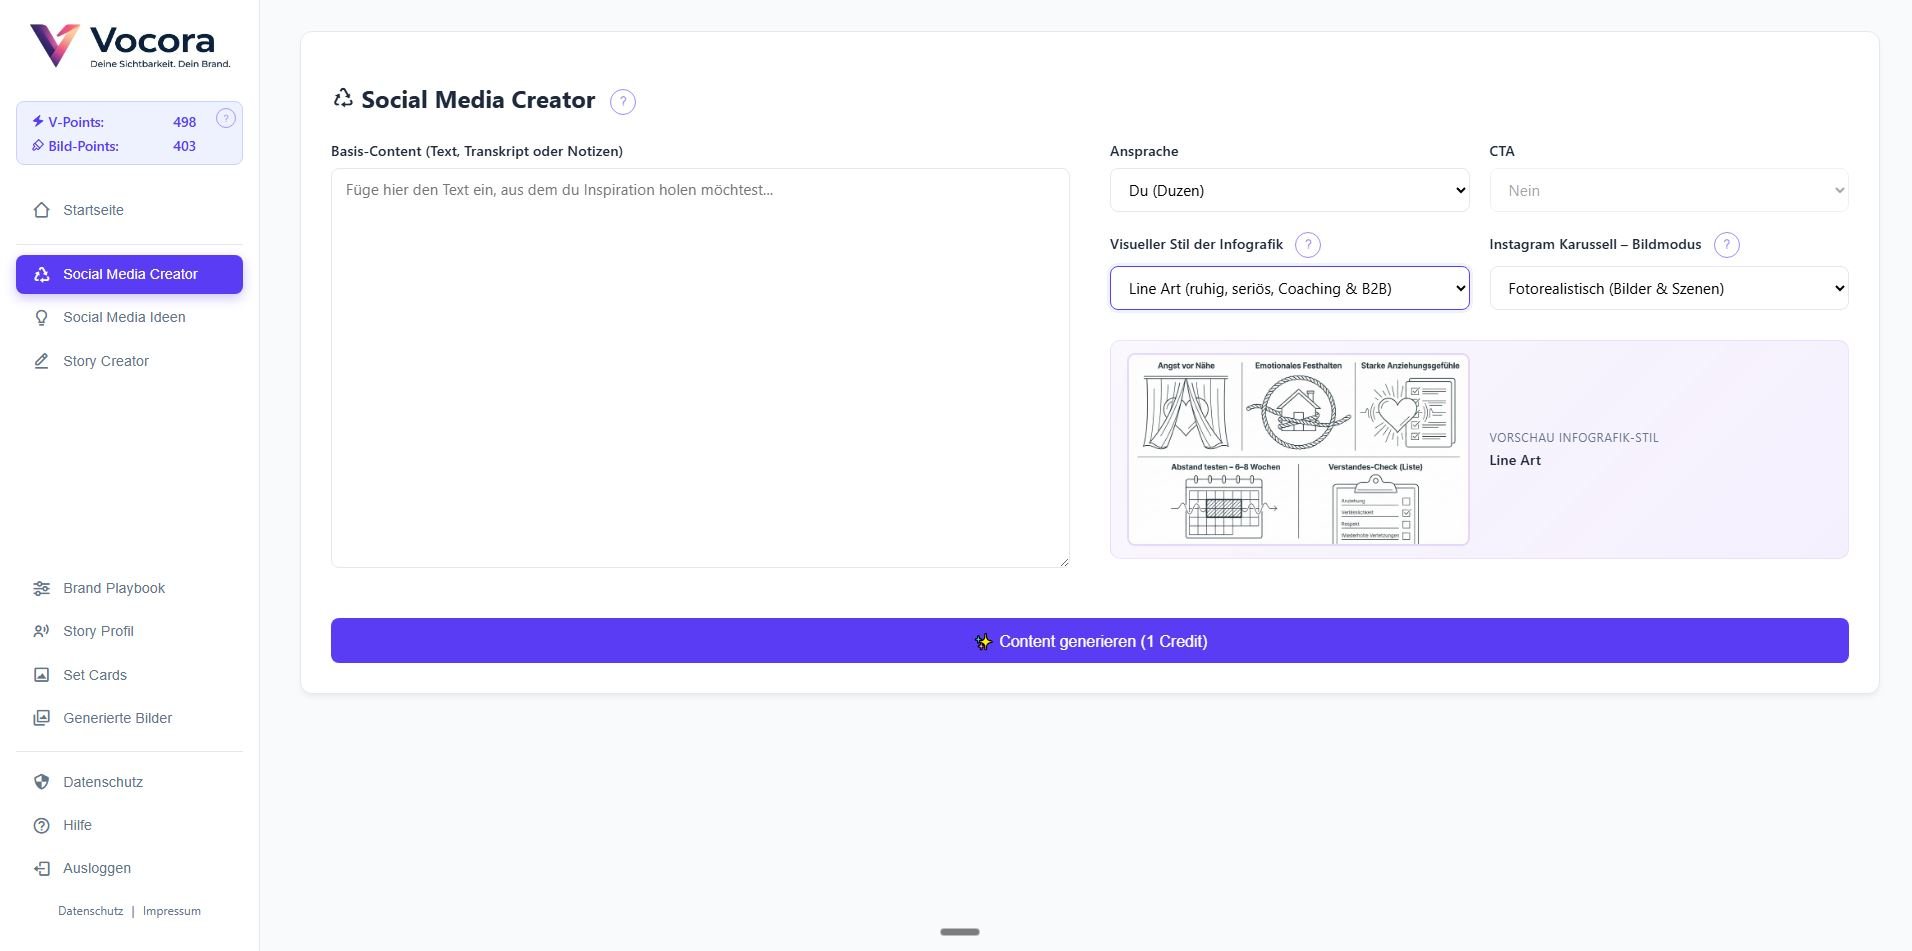Open help via the Hilfe question mark icon

pos(41,825)
